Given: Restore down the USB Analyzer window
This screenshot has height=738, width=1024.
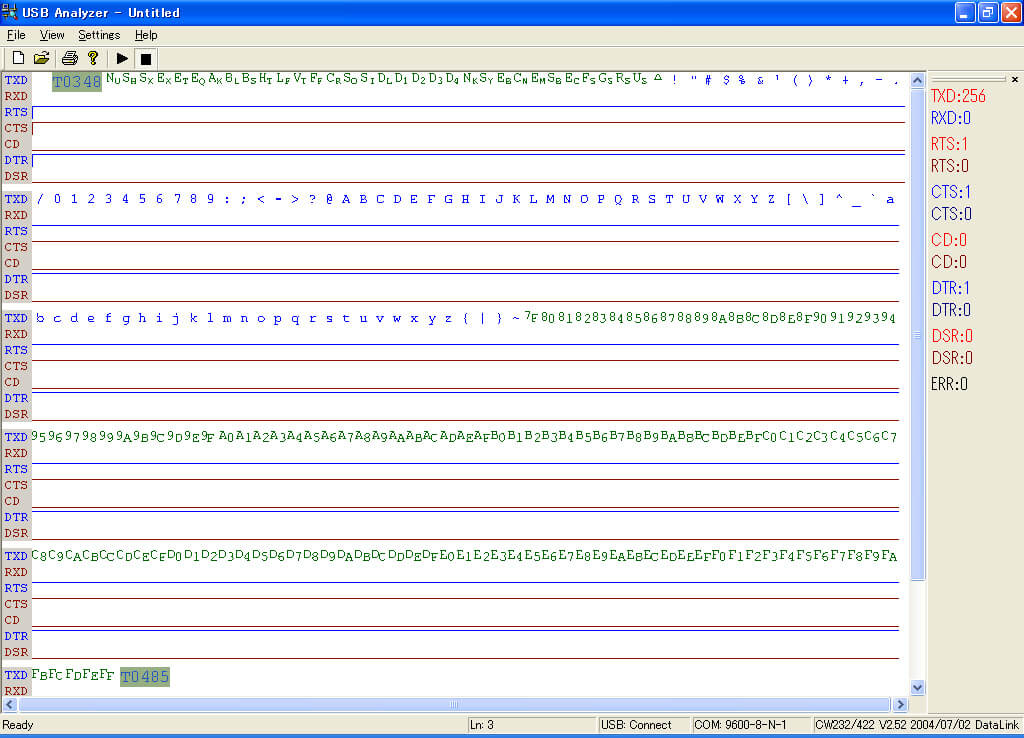Looking at the screenshot, I should point(988,12).
